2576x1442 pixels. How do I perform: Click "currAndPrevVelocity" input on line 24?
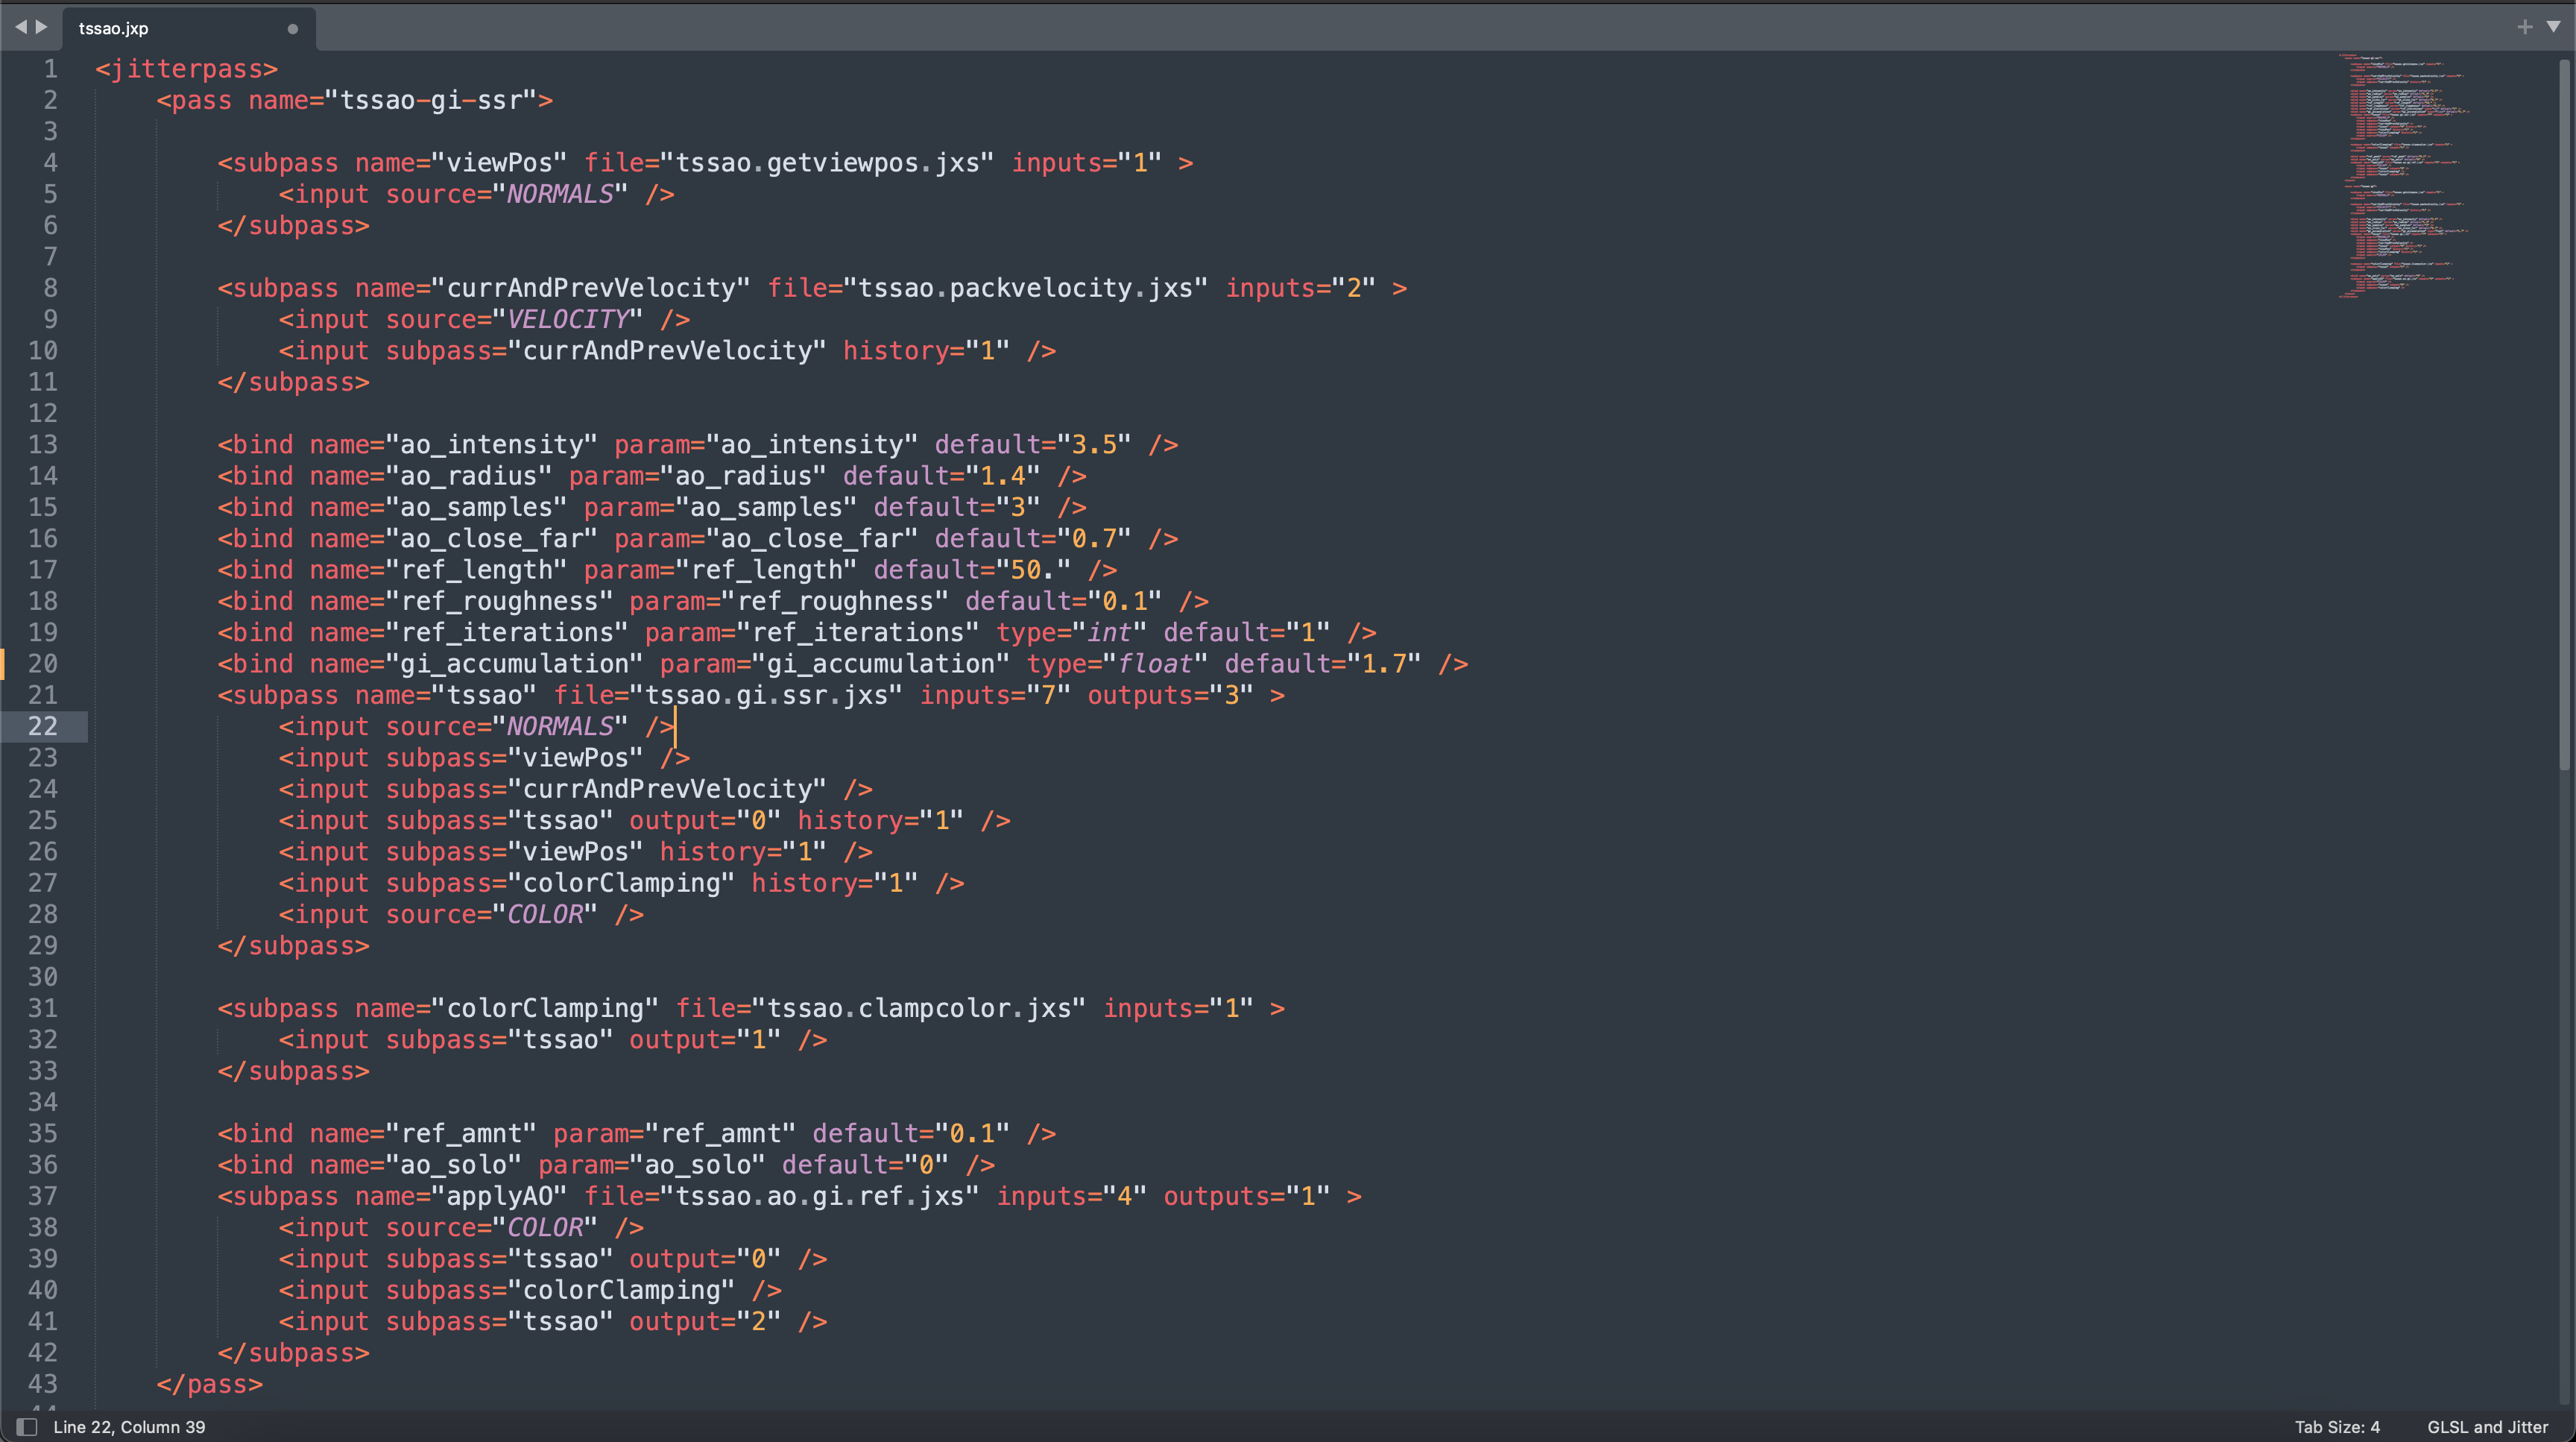[667, 789]
